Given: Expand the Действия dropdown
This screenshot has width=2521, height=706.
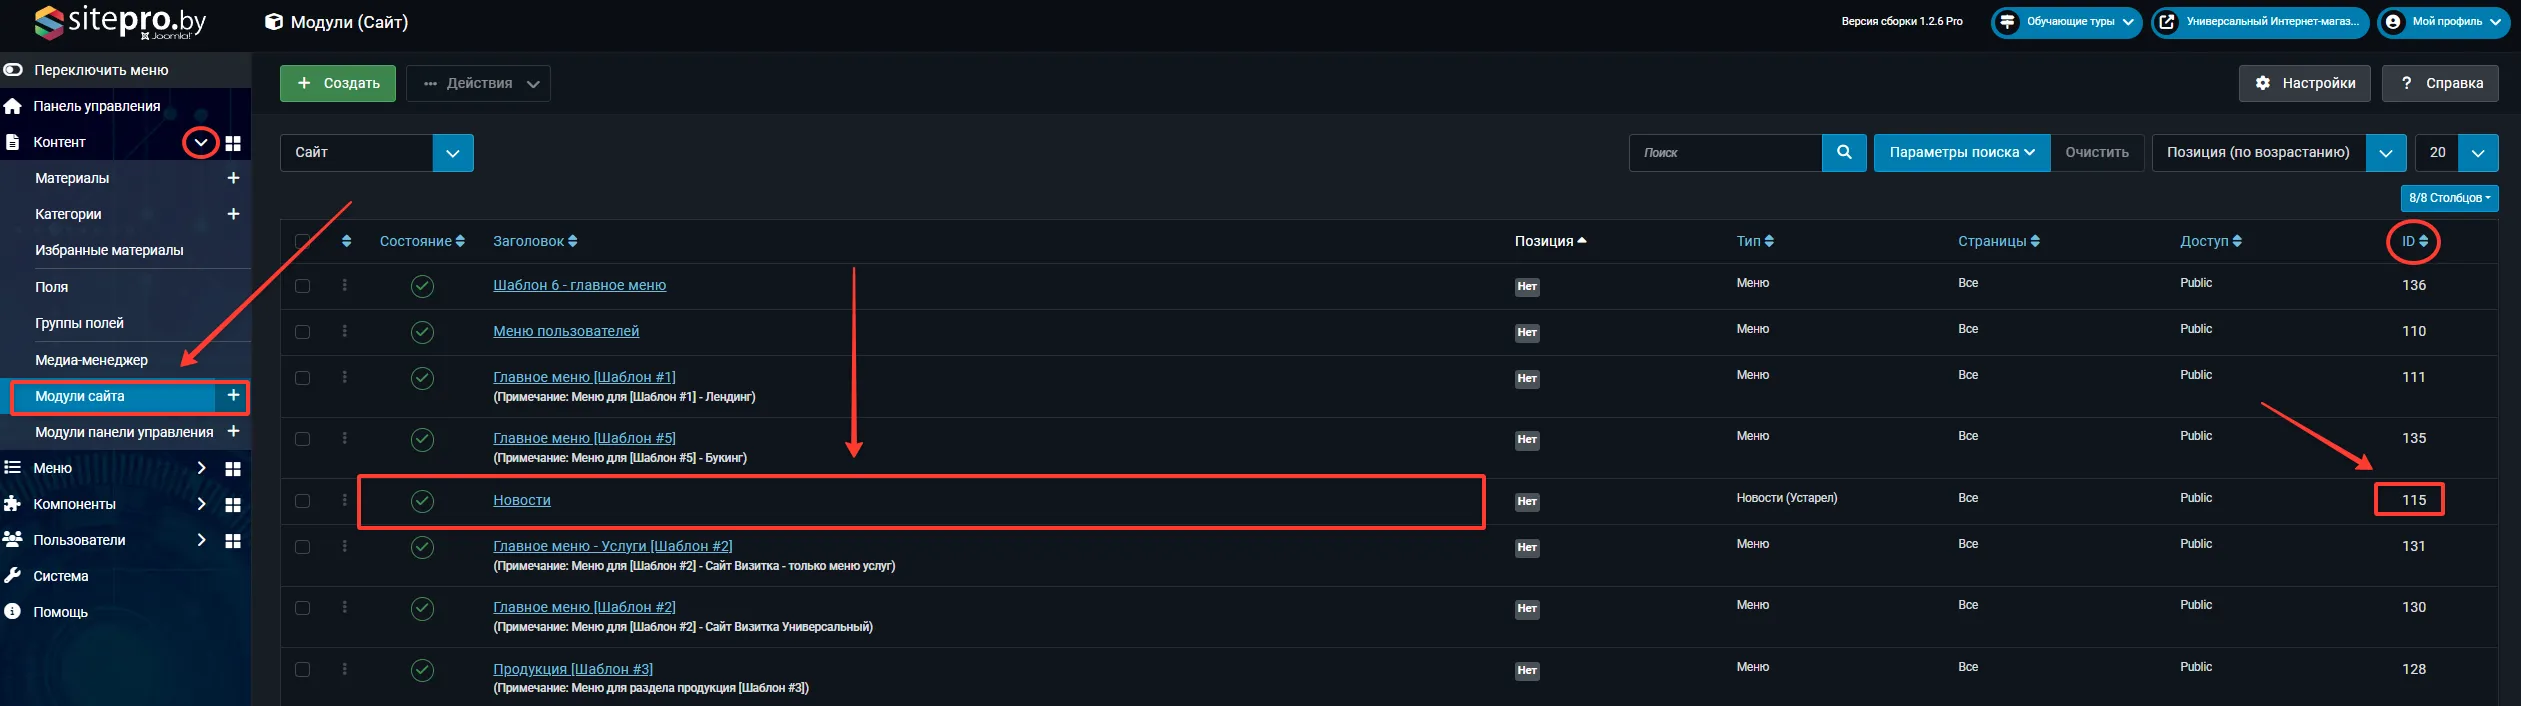Looking at the screenshot, I should tap(479, 84).
